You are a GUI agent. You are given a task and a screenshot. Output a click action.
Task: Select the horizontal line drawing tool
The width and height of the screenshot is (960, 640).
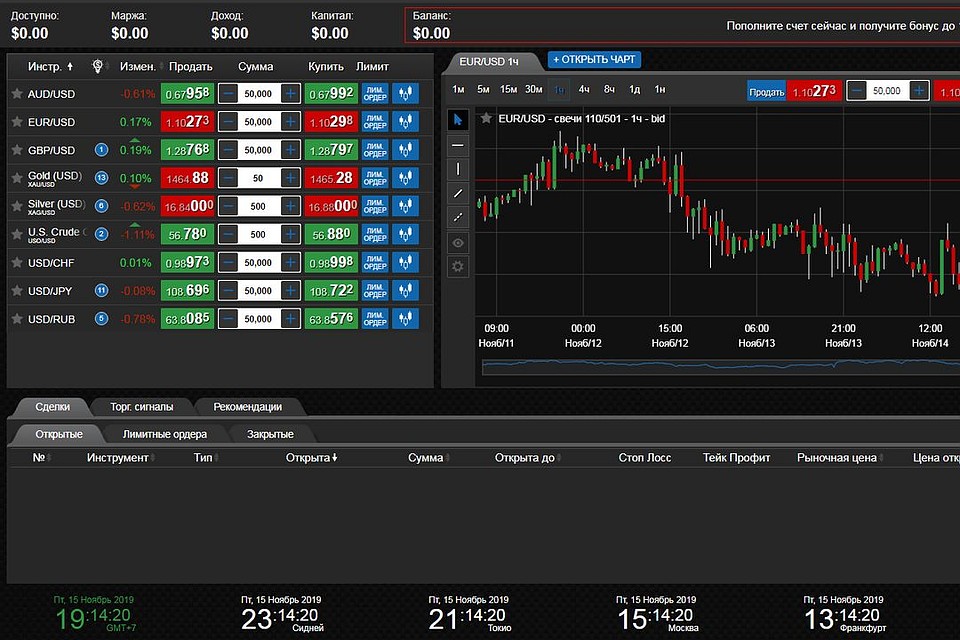click(458, 145)
